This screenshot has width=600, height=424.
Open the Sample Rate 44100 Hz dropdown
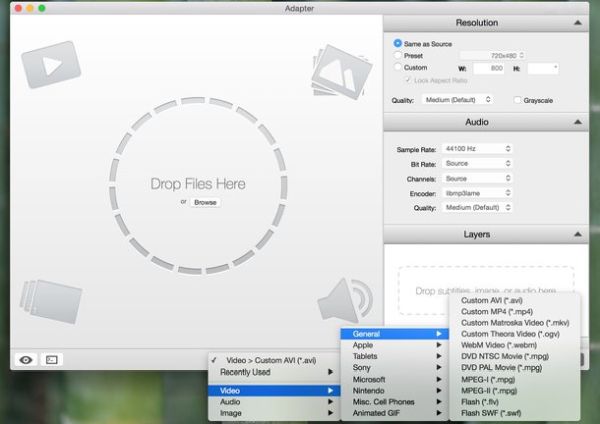(x=478, y=149)
